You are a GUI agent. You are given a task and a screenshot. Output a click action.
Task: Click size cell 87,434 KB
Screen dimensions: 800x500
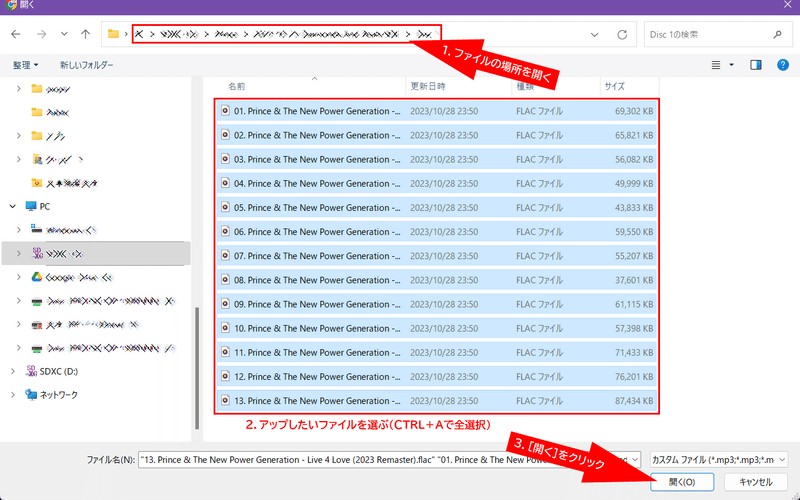634,401
